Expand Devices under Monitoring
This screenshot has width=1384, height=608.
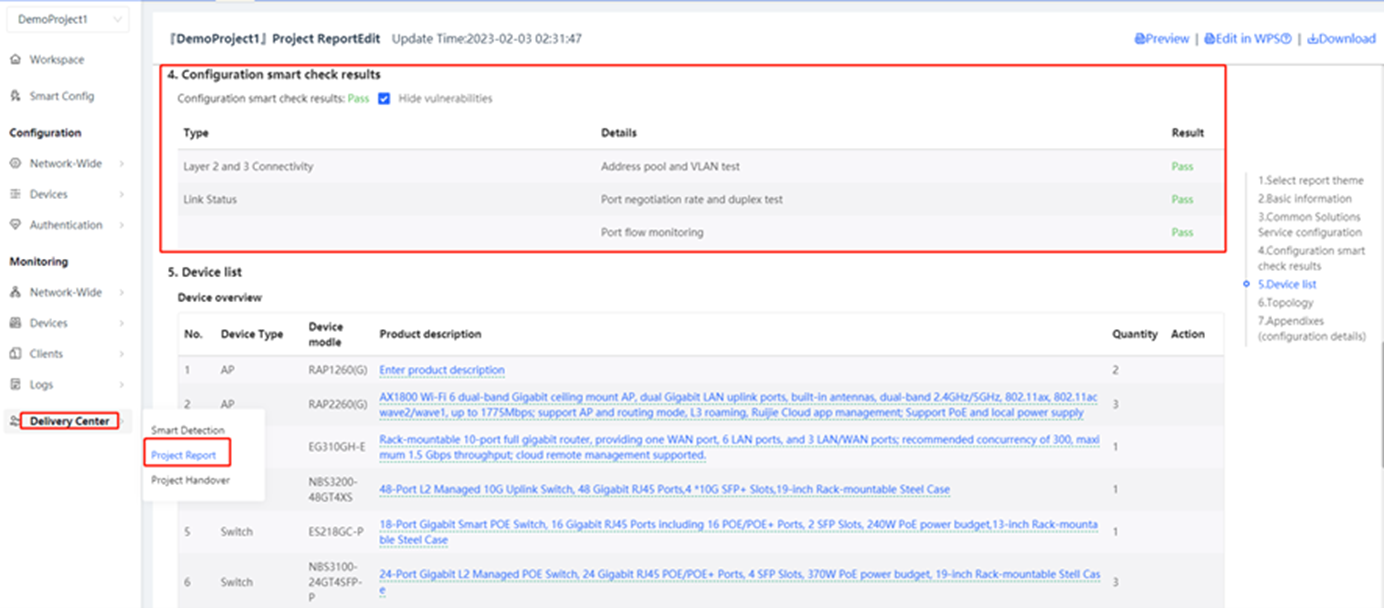coord(121,324)
